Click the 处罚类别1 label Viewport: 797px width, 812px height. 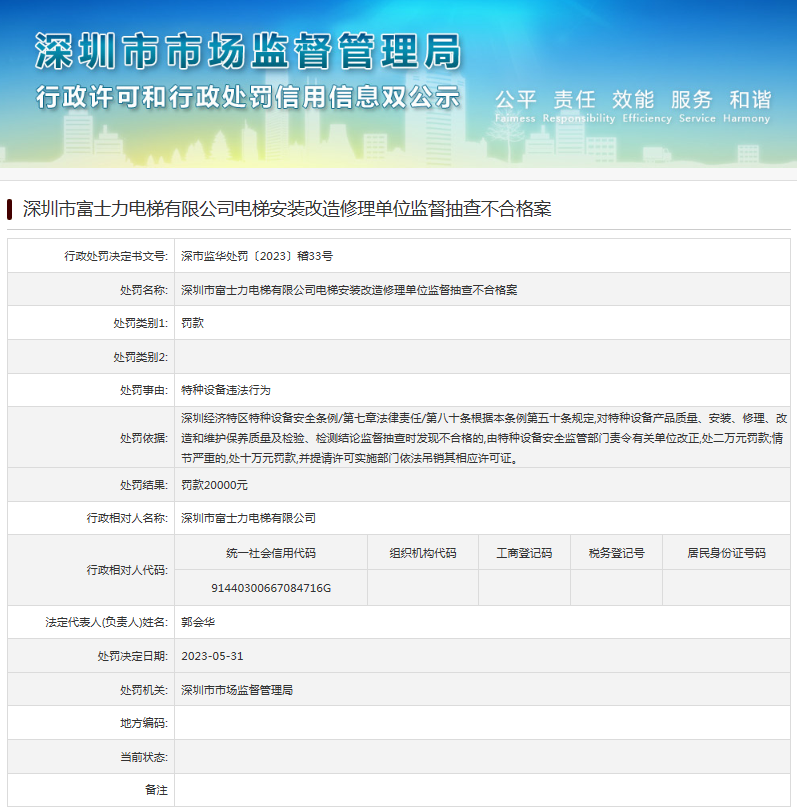point(141,323)
